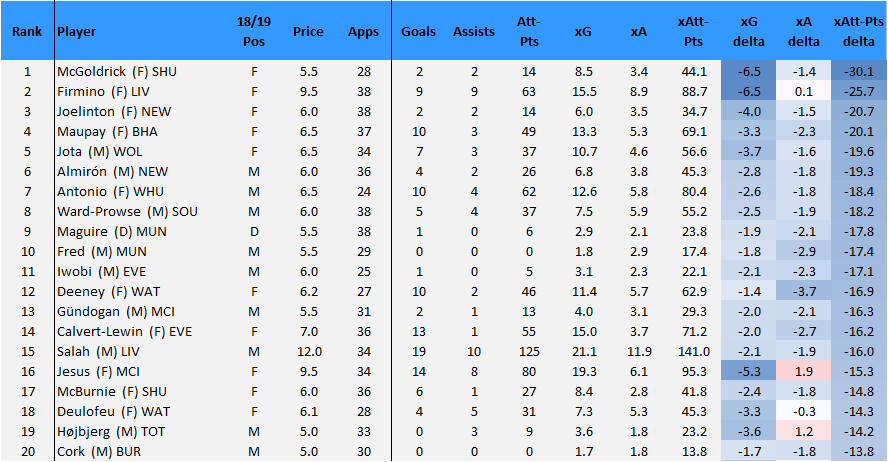The image size is (888, 462).
Task: Click Cork (M) BUR player name
Action: pos(99,452)
